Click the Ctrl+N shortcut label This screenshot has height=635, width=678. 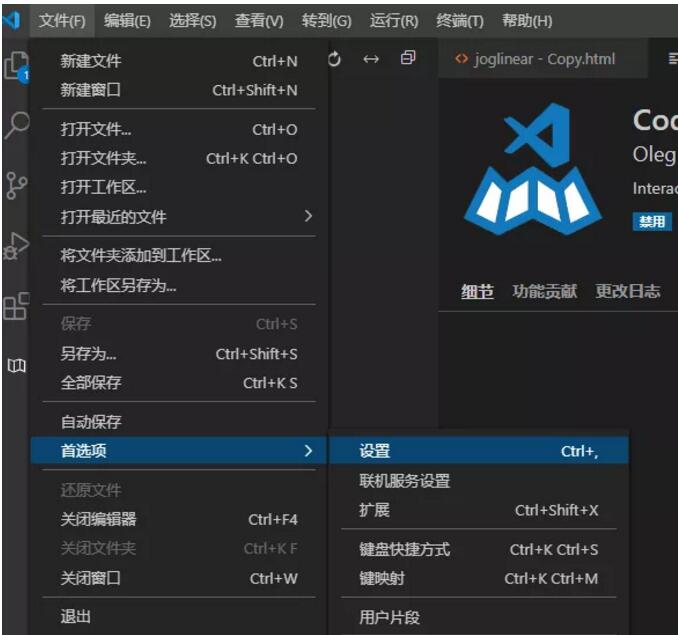click(275, 61)
